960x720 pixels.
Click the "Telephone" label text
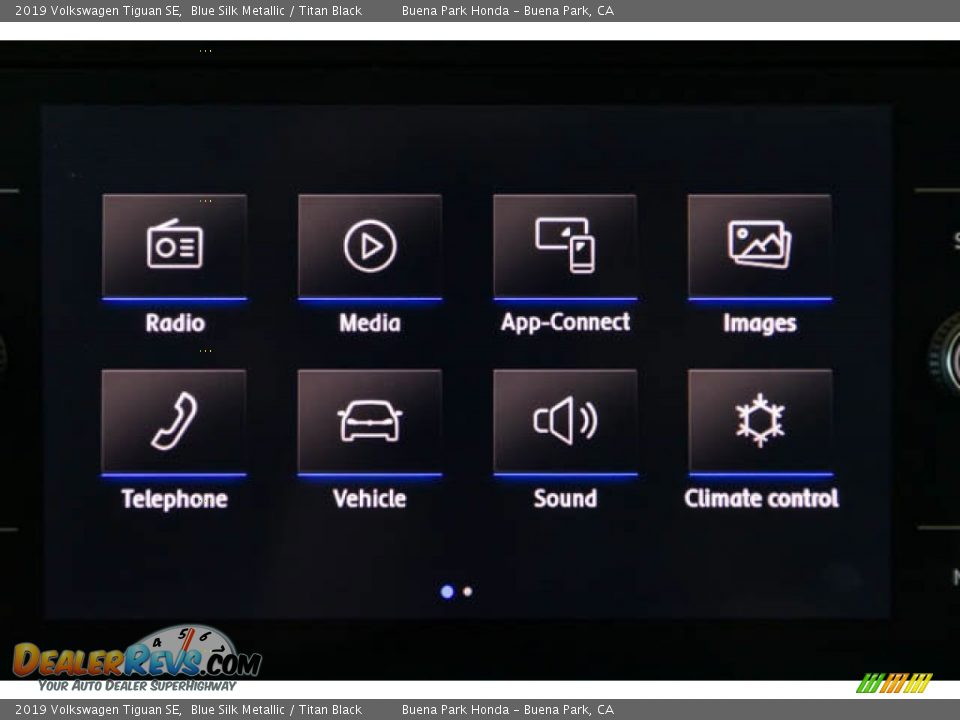click(174, 499)
